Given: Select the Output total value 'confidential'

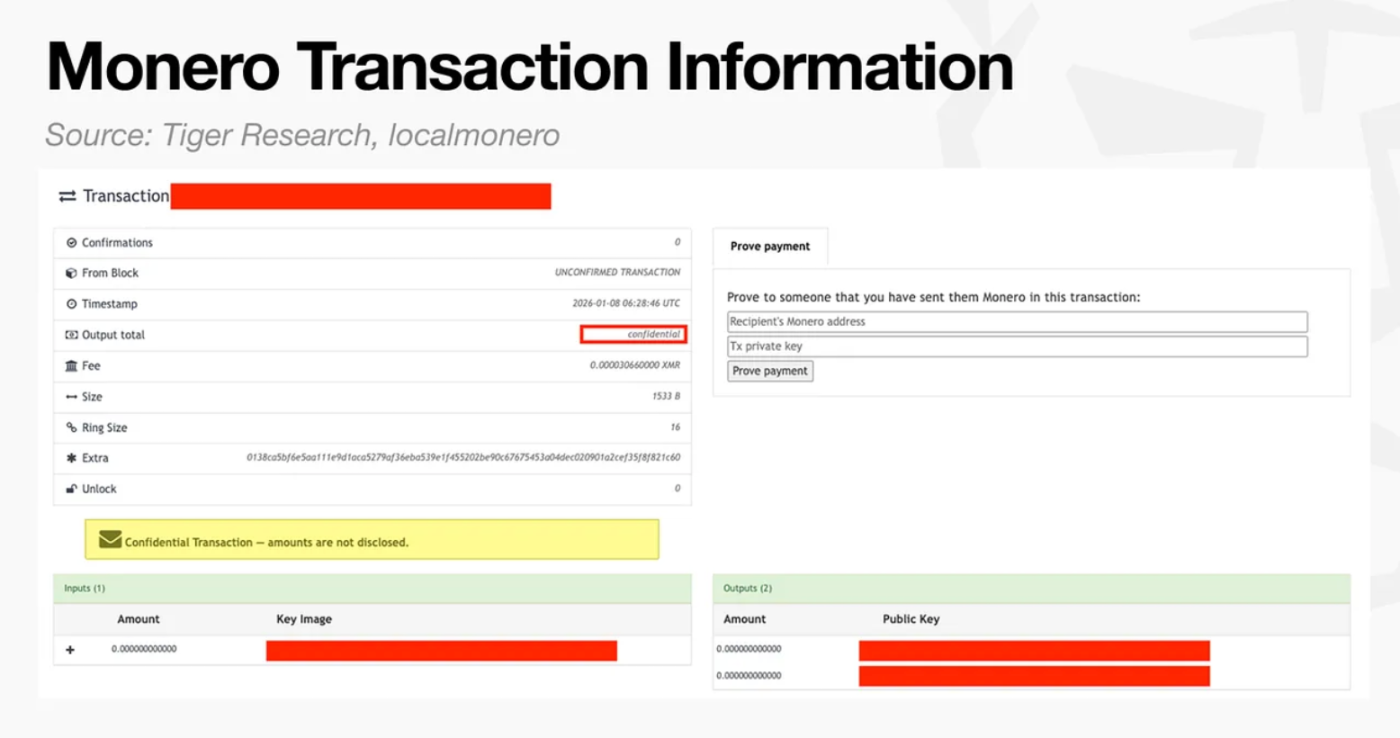Looking at the screenshot, I should pos(654,335).
